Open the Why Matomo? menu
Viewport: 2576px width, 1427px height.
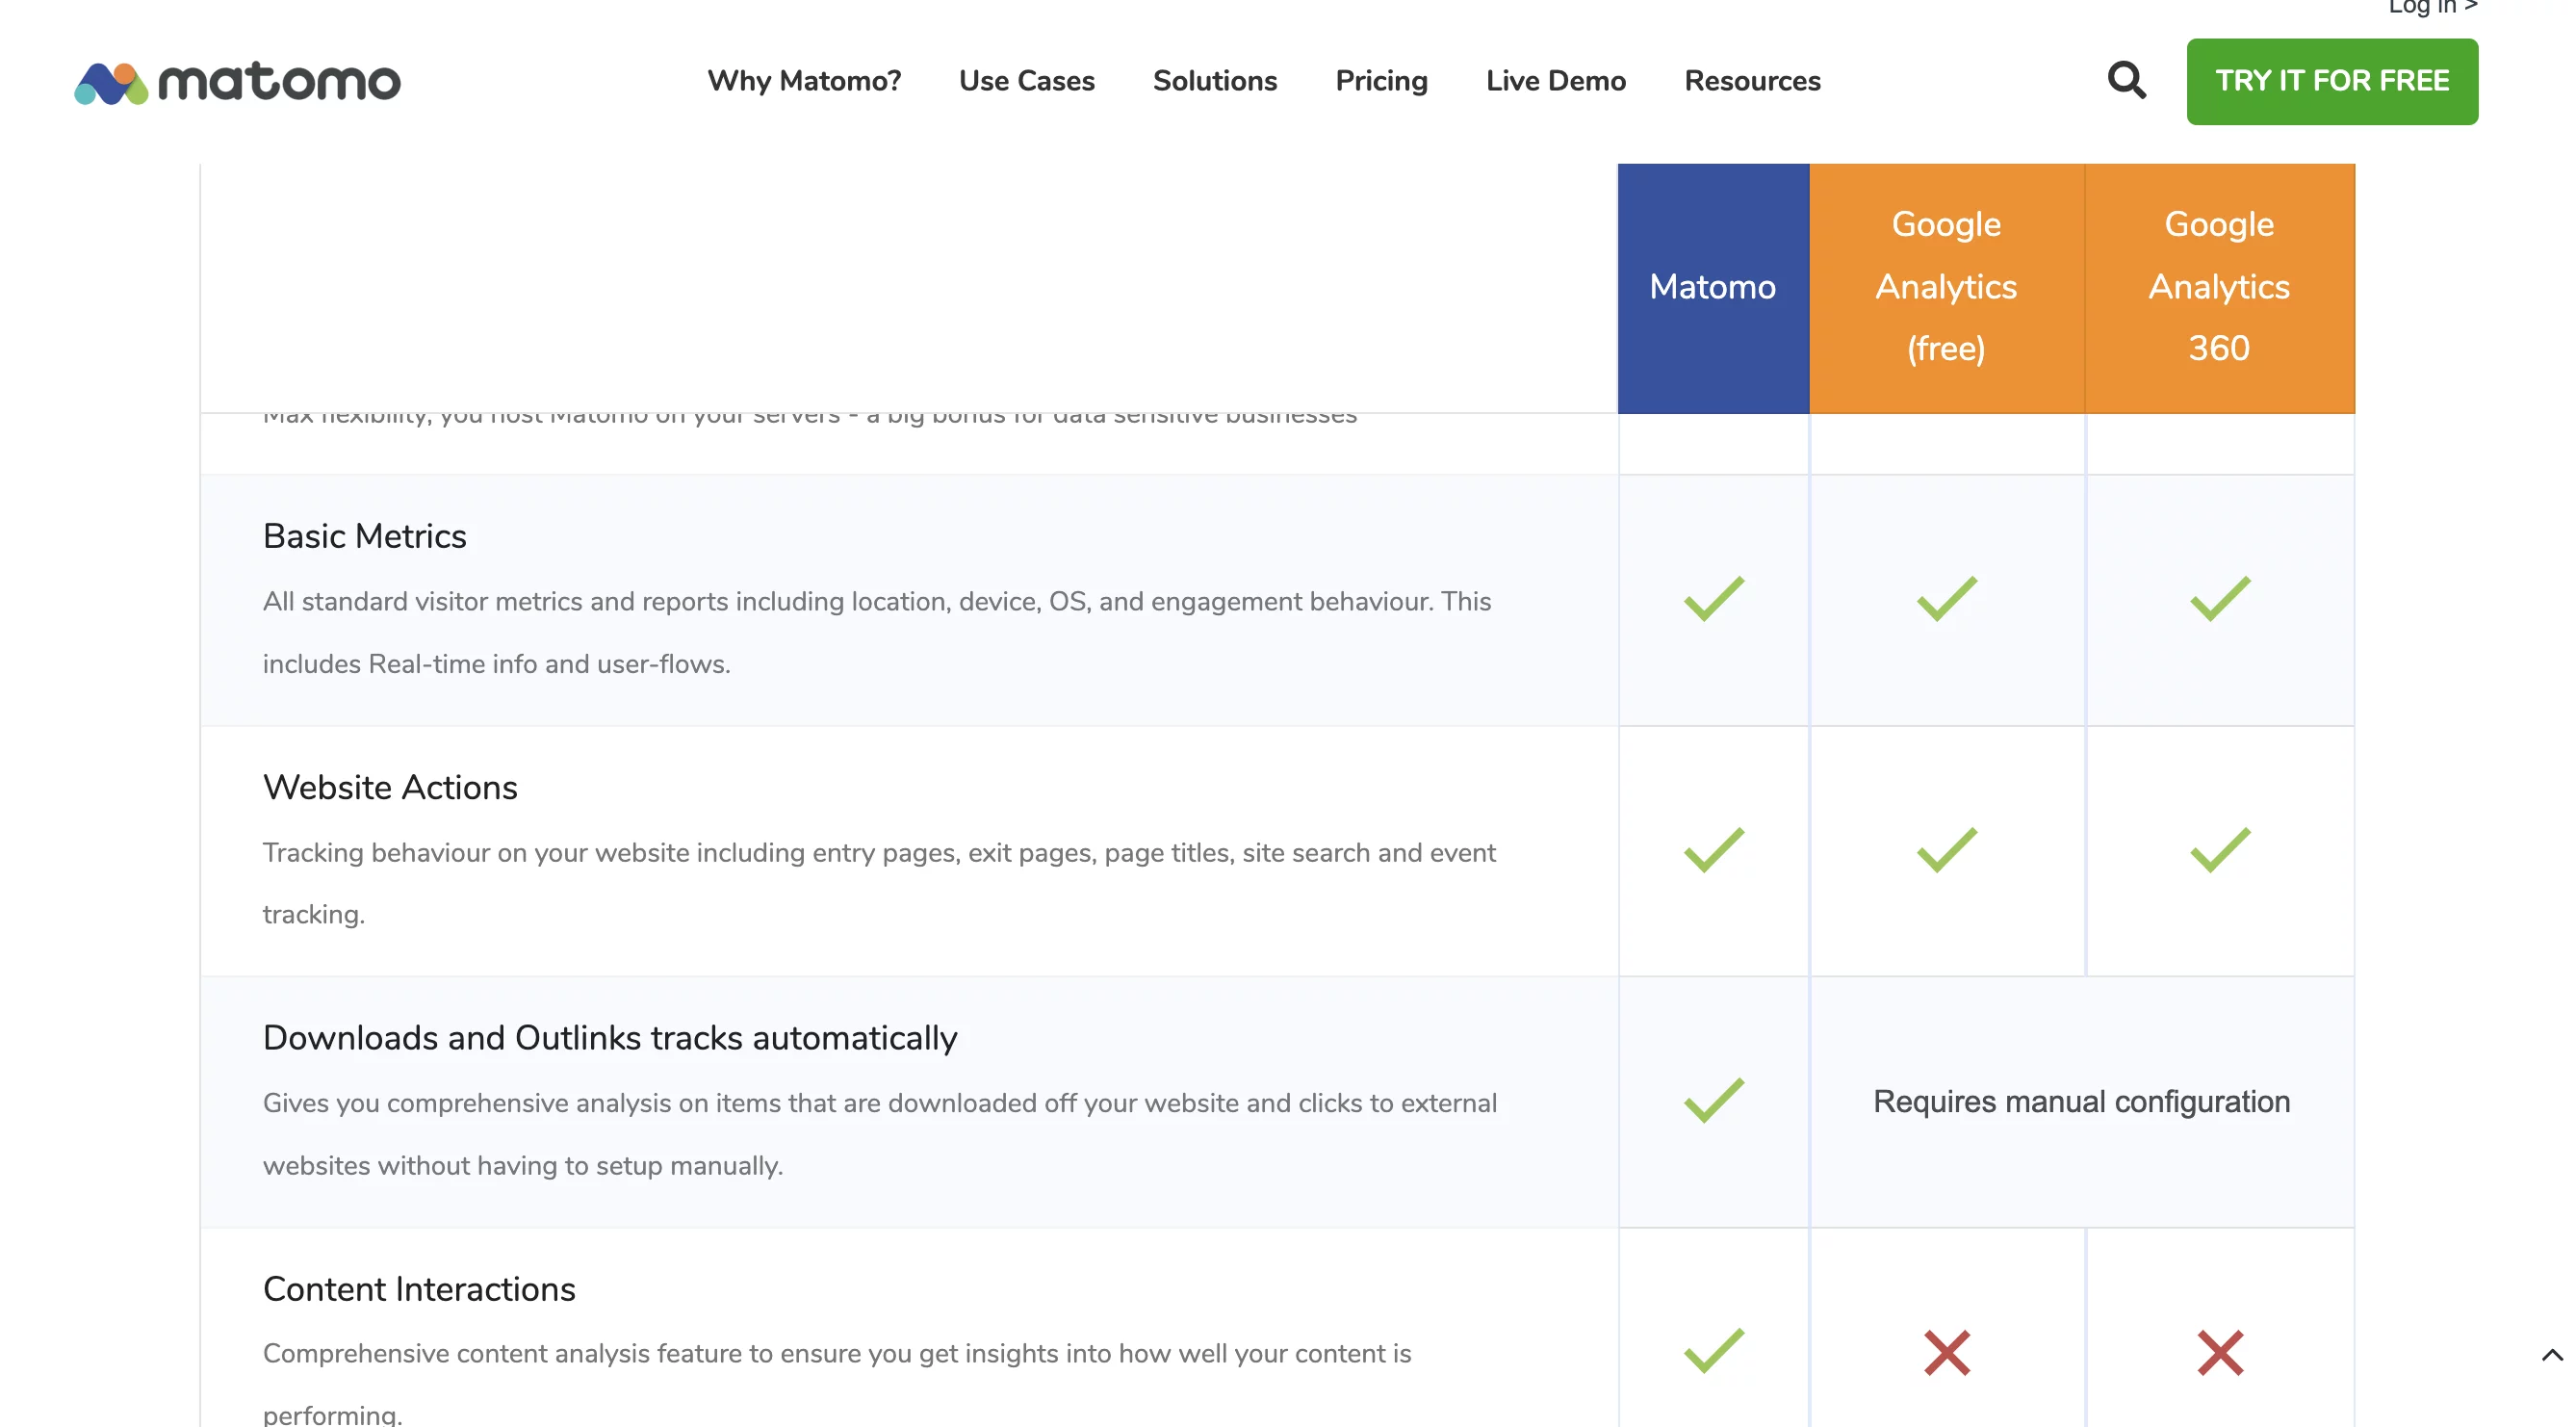[804, 81]
